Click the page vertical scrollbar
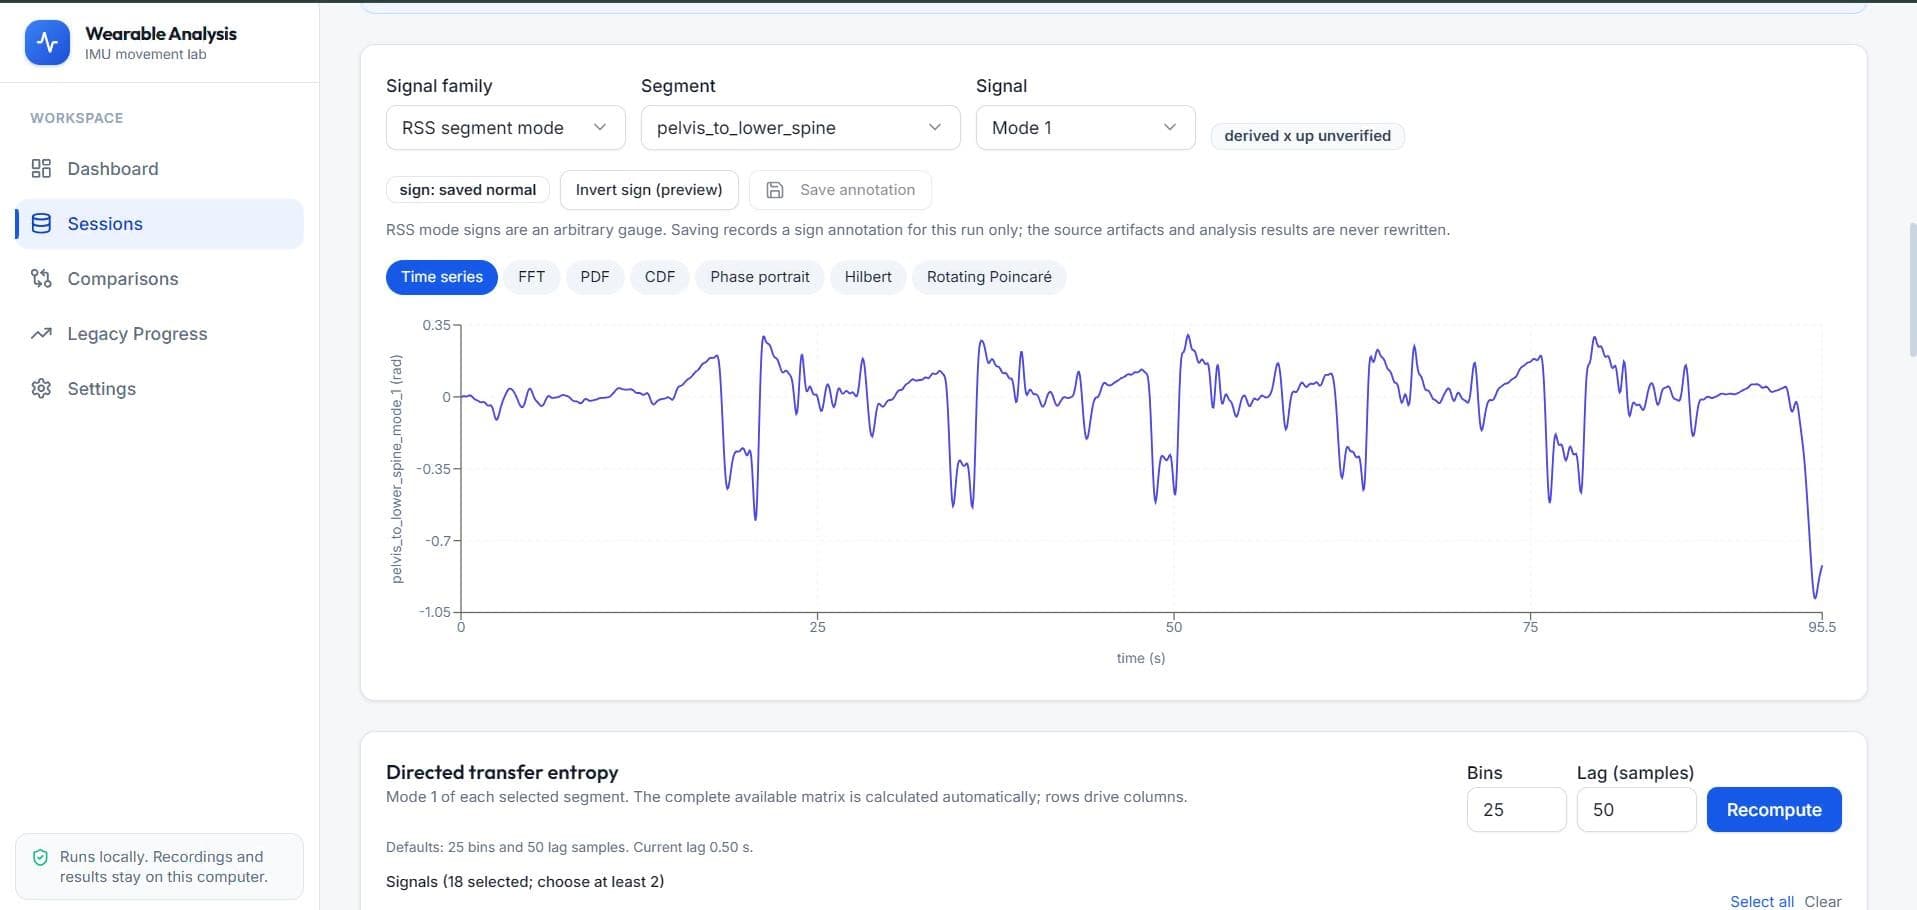Viewport: 1917px width, 910px height. tap(1912, 290)
